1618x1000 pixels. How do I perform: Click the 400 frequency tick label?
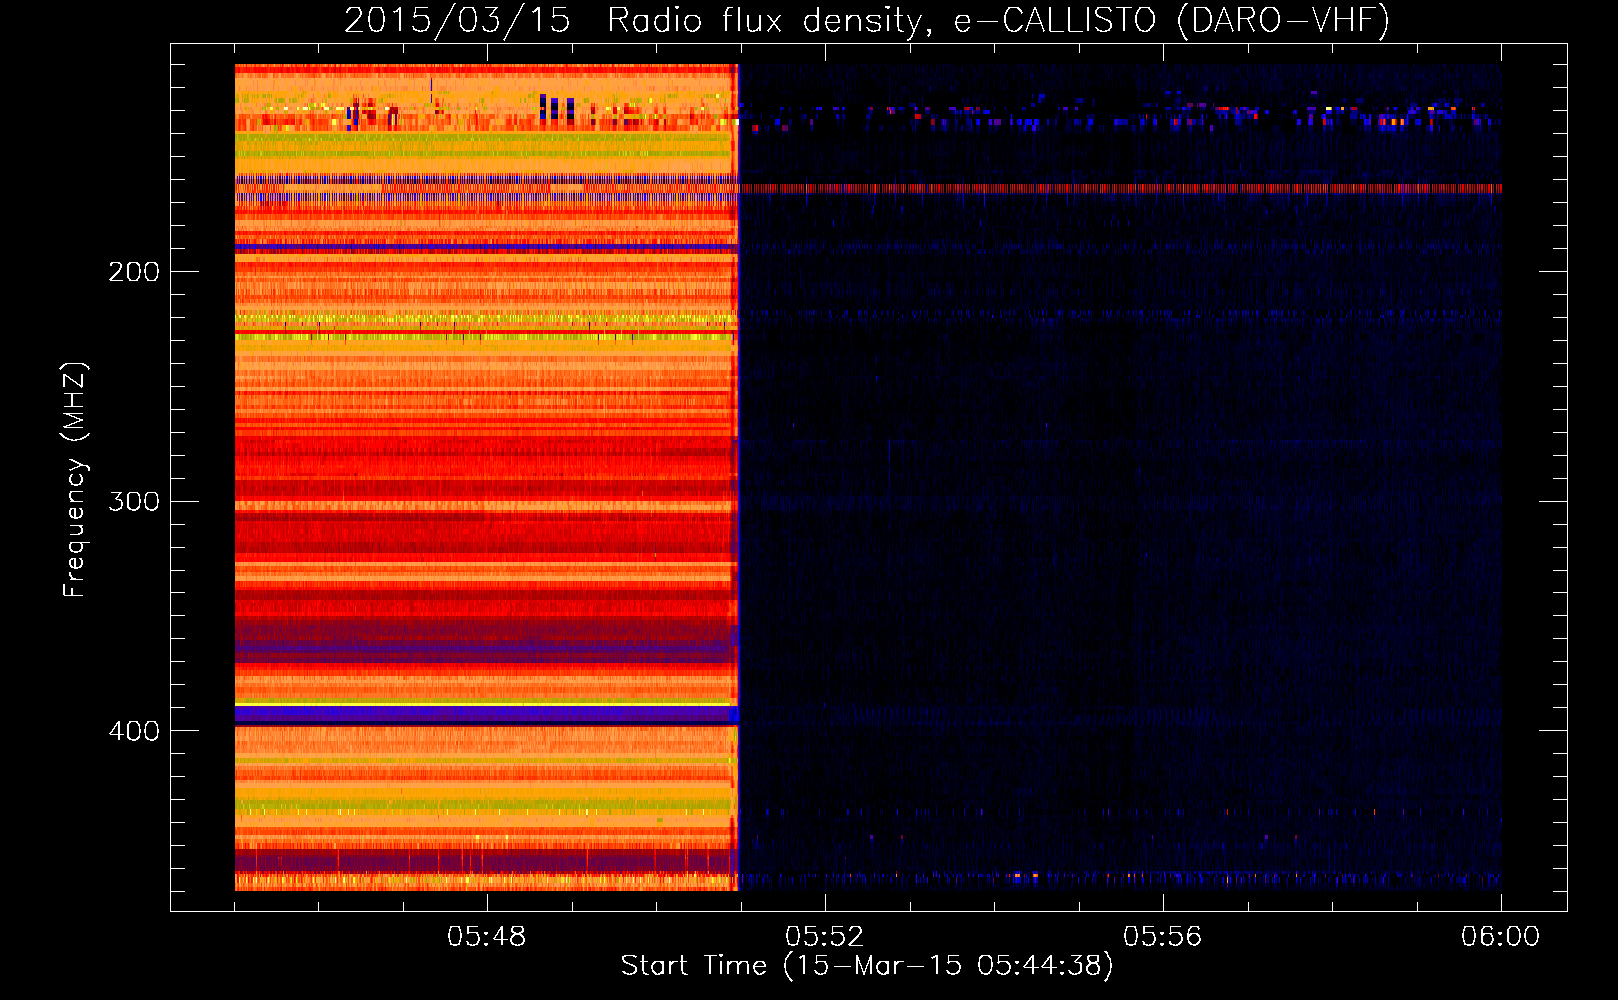[133, 731]
